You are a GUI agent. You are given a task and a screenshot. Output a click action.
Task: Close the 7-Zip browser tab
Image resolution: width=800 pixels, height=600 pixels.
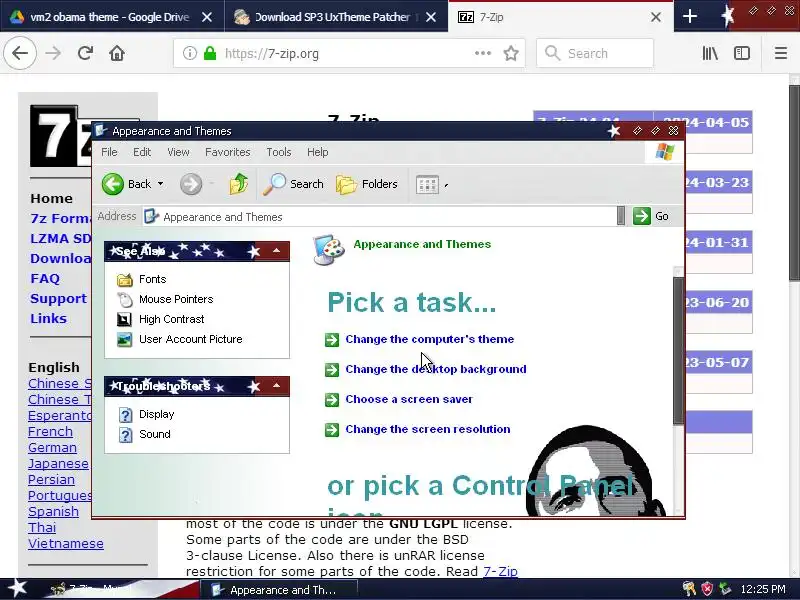pyautogui.click(x=656, y=17)
